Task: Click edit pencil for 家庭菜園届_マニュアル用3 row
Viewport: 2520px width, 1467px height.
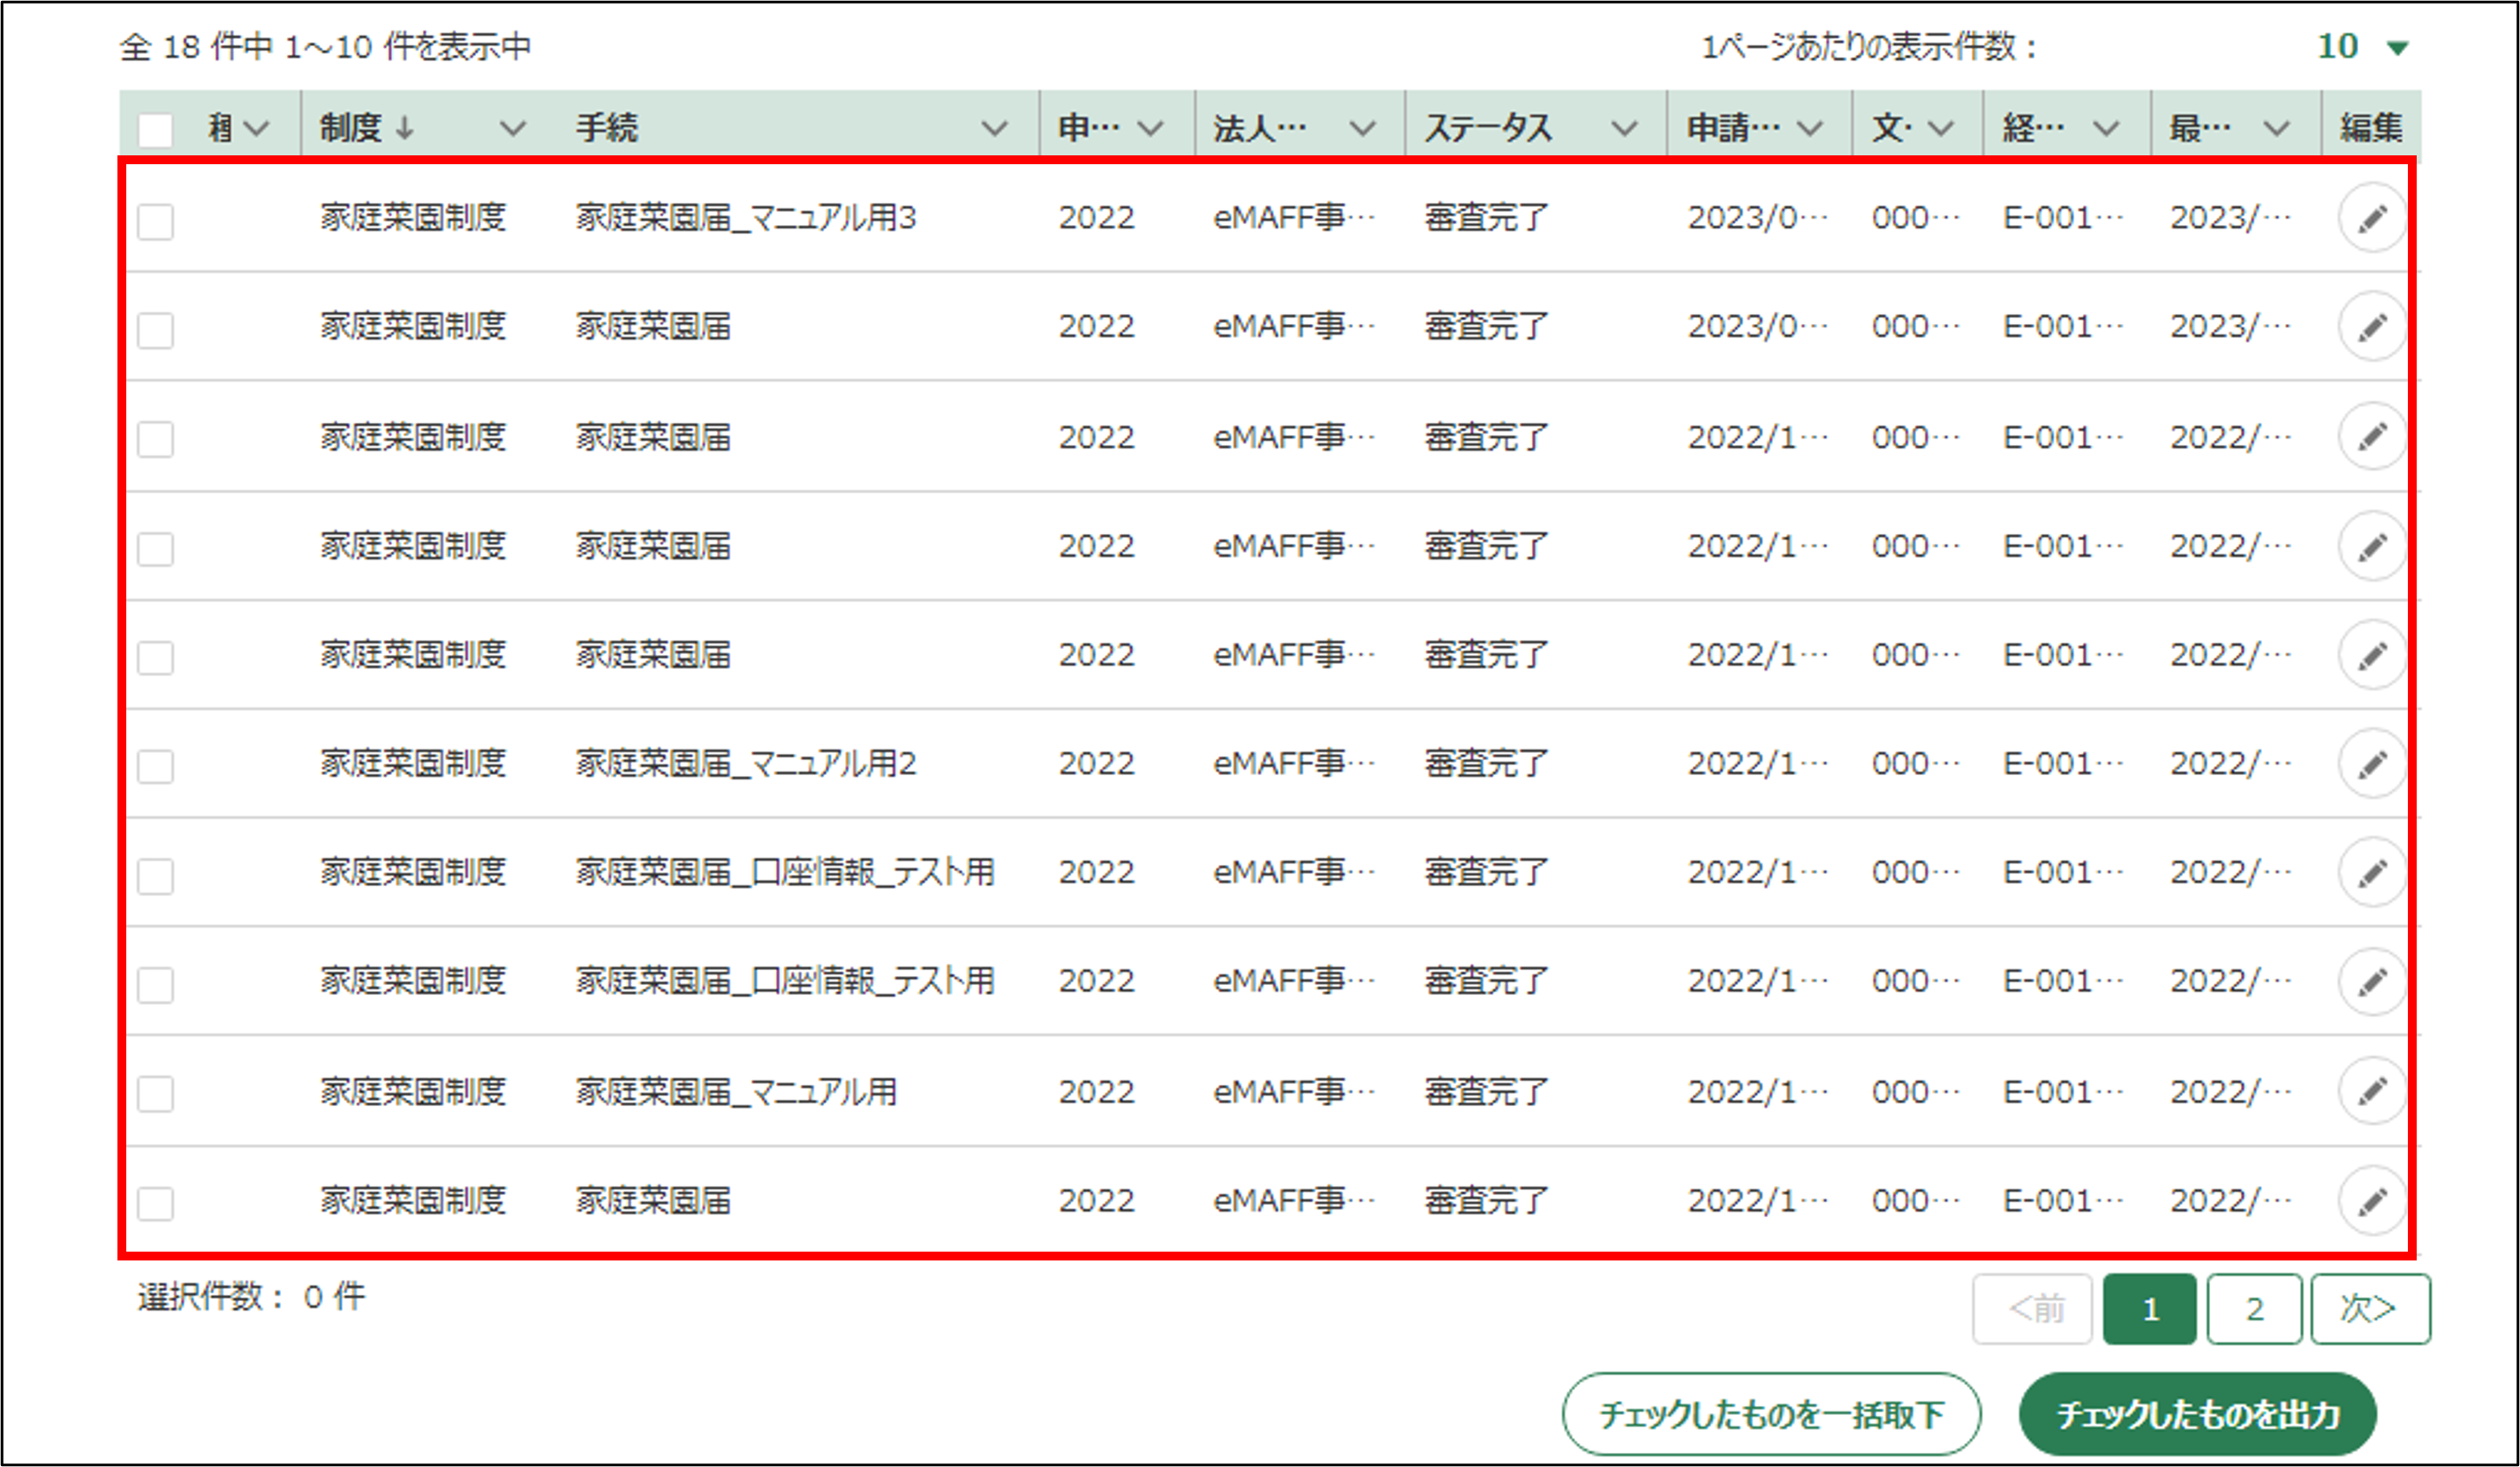Action: click(2372, 218)
